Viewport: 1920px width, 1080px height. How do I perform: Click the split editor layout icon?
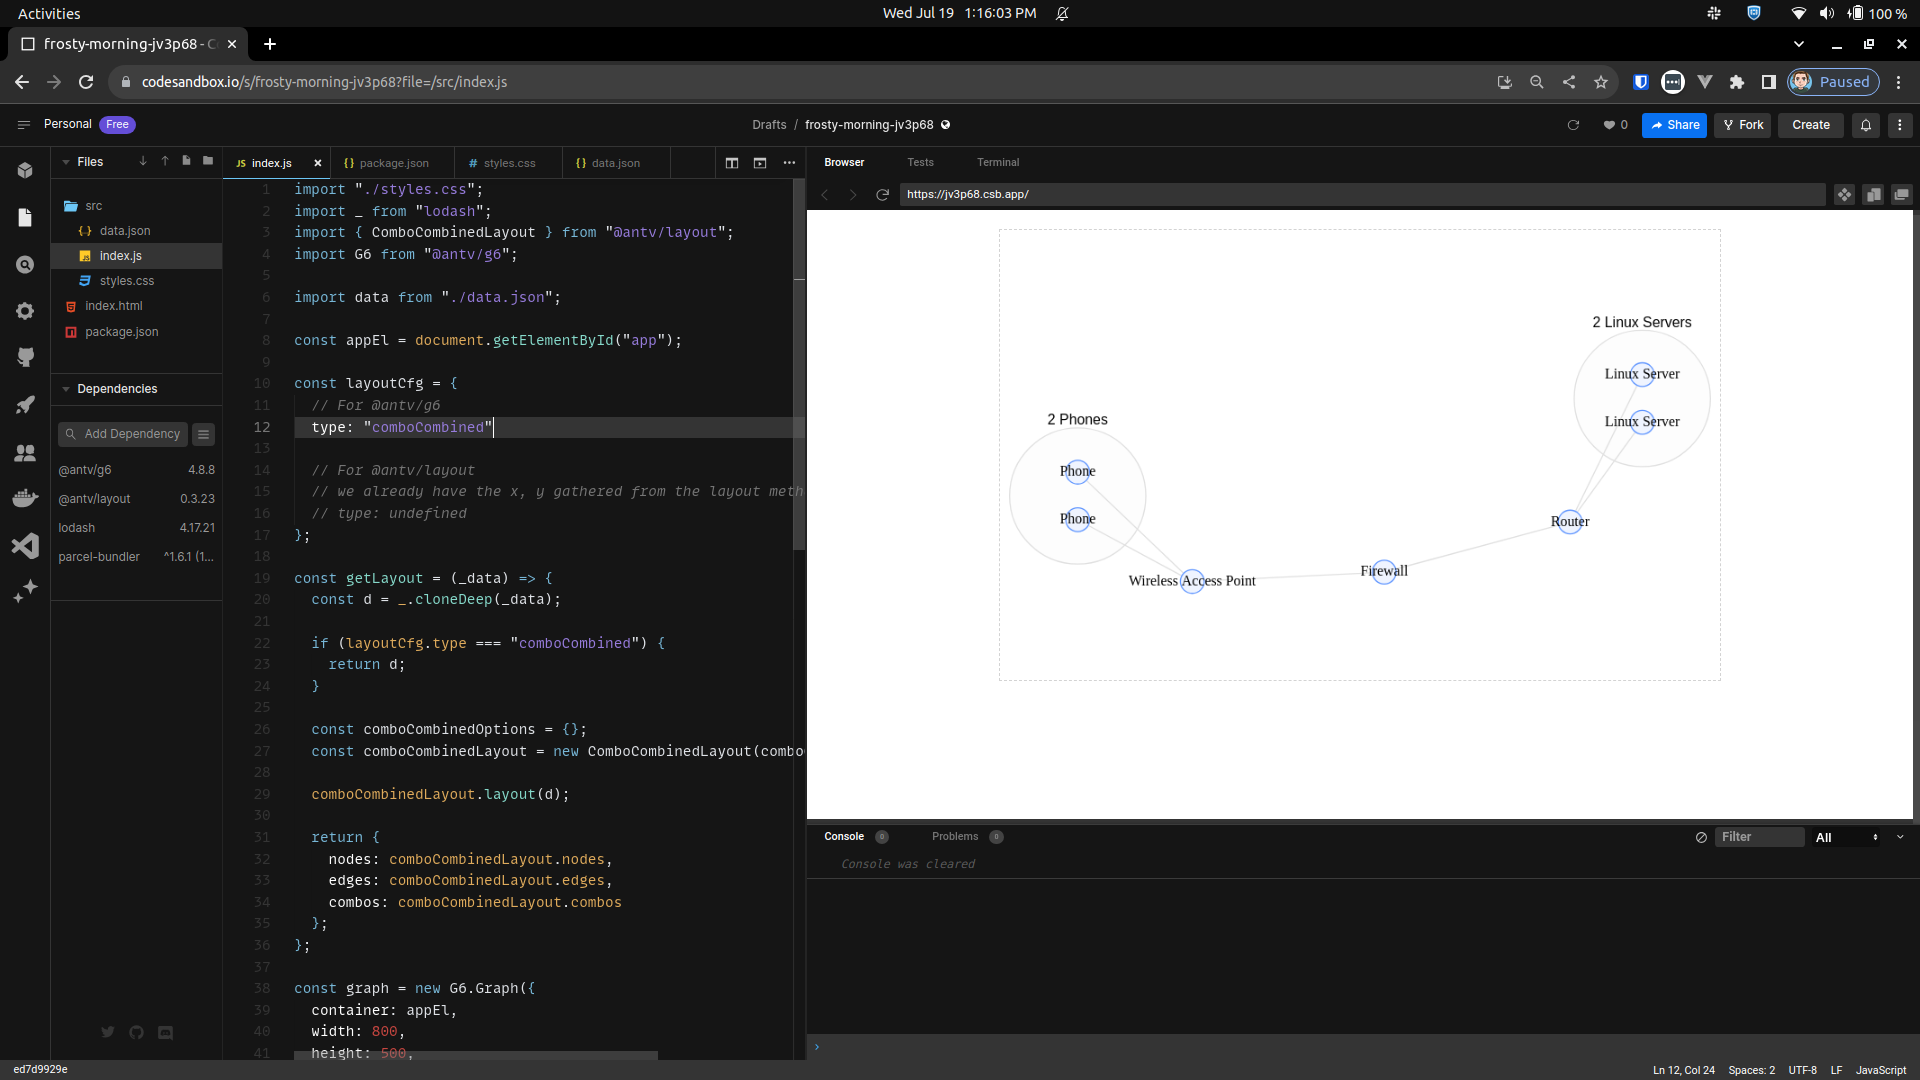731,162
